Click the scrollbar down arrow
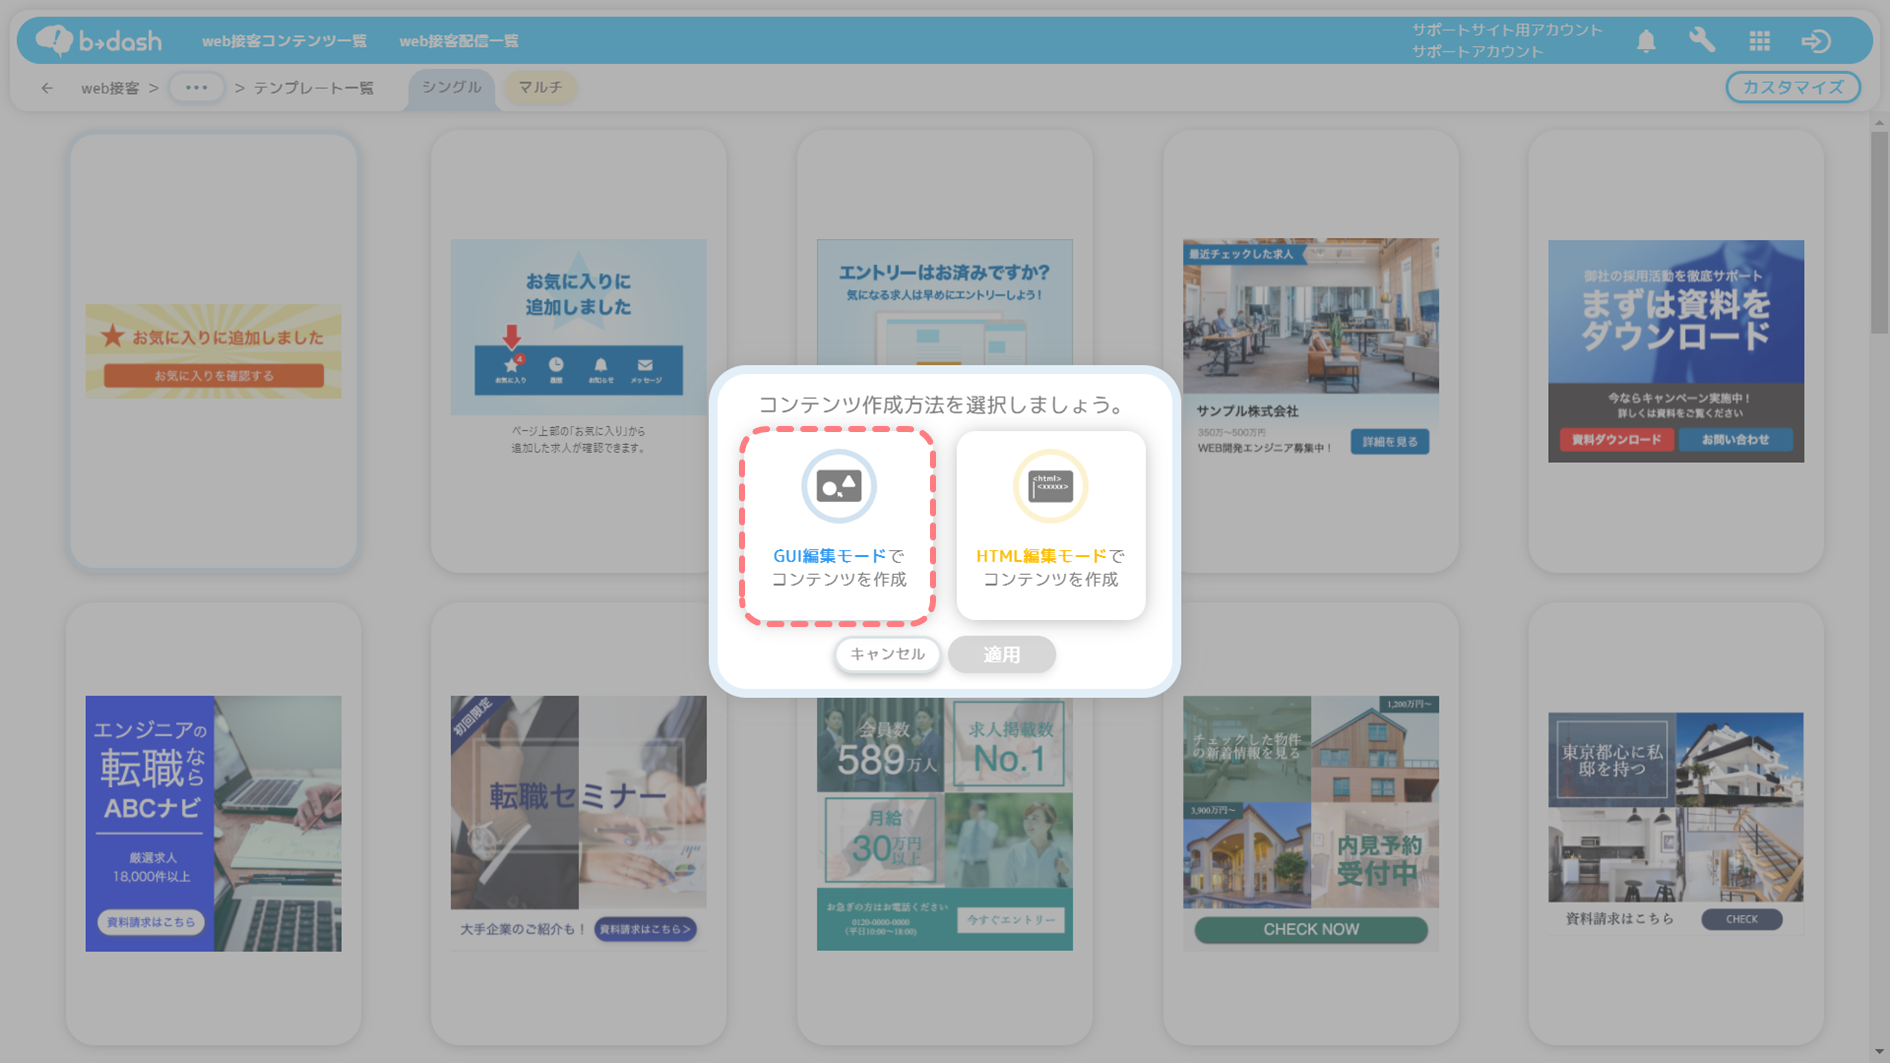The image size is (1890, 1063). (x=1879, y=1052)
